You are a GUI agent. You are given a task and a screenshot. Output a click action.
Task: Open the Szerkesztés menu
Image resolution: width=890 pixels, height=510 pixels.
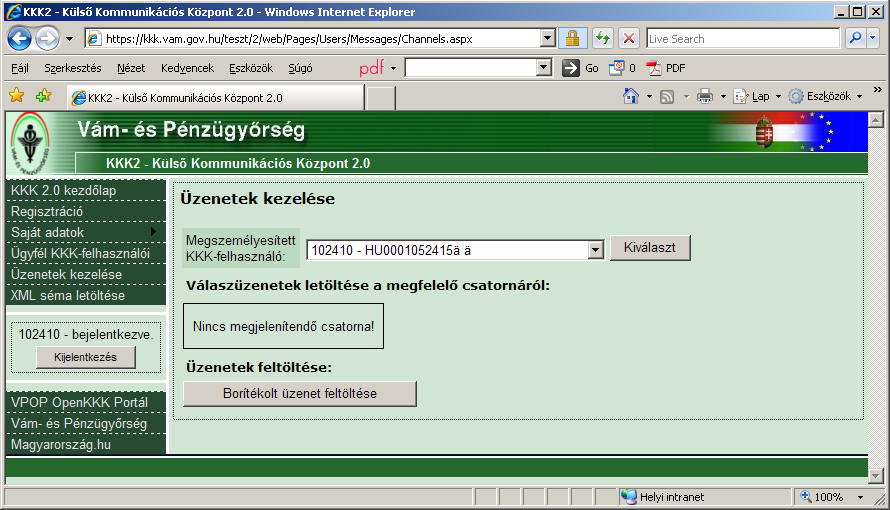(73, 68)
